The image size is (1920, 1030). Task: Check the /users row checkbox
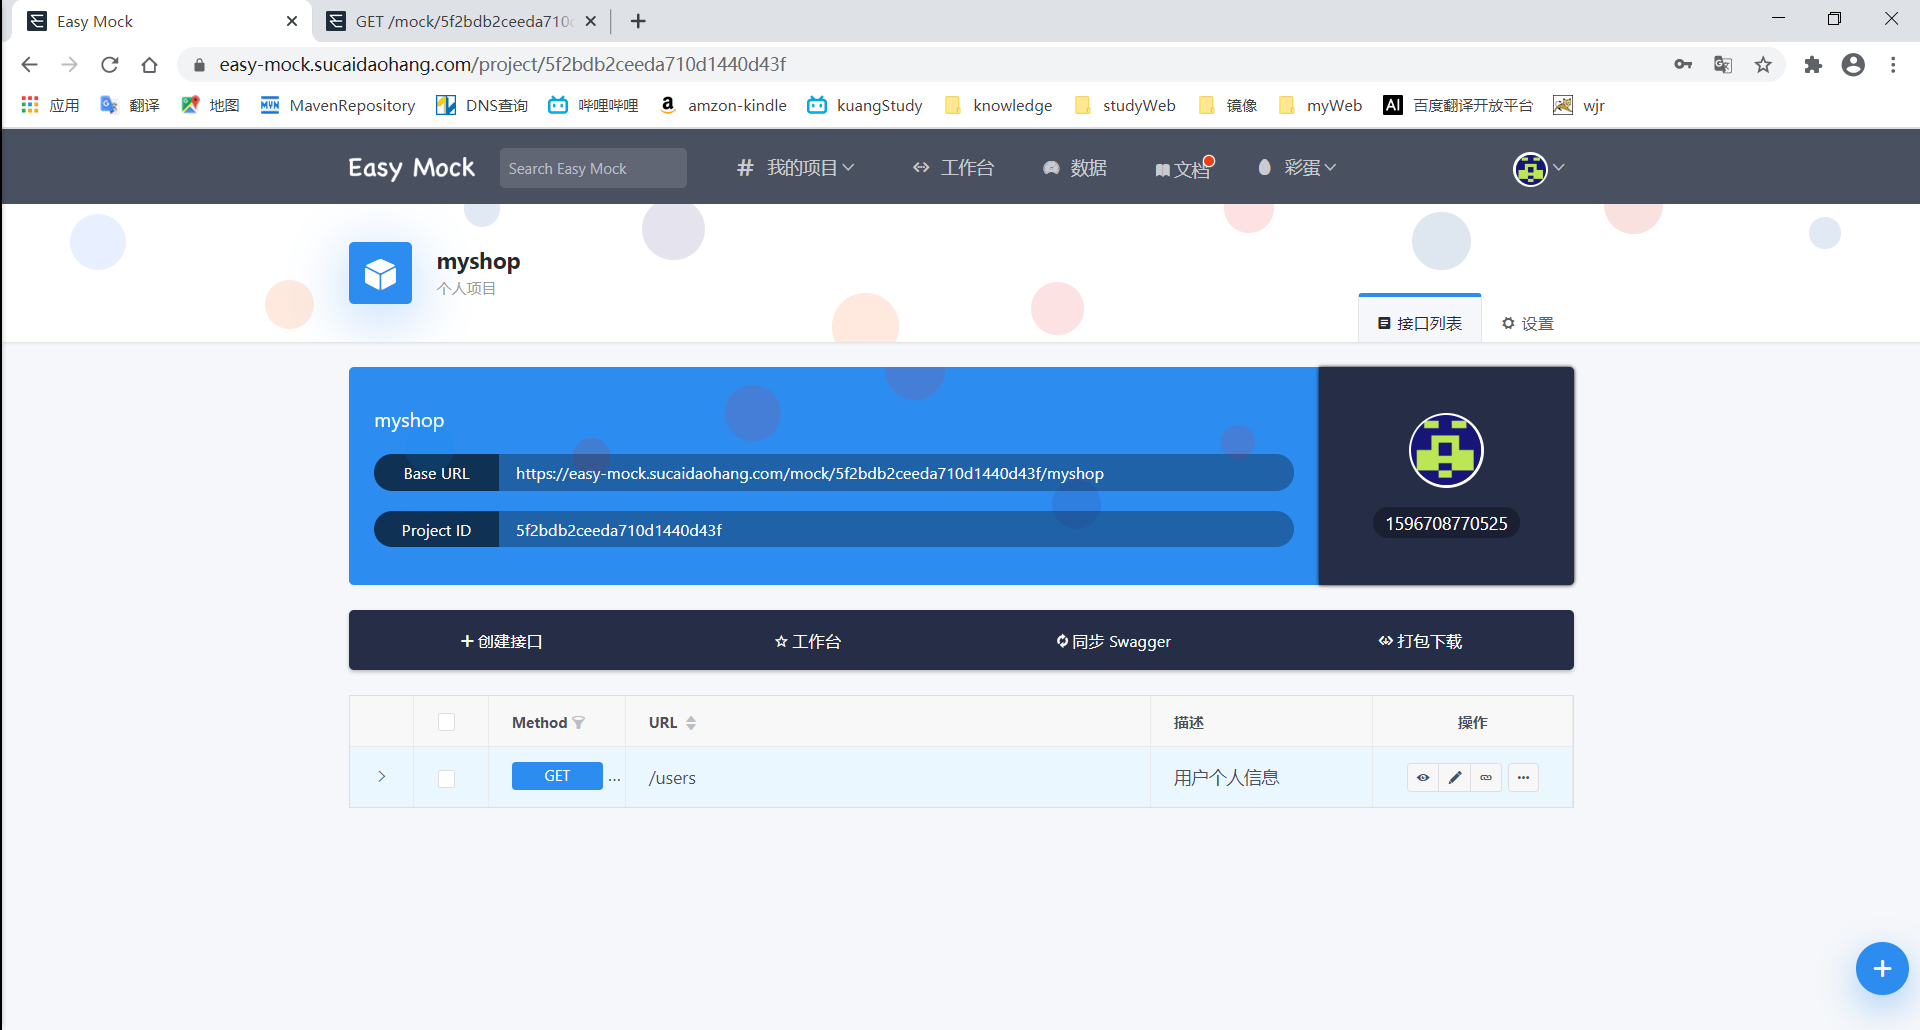point(446,778)
